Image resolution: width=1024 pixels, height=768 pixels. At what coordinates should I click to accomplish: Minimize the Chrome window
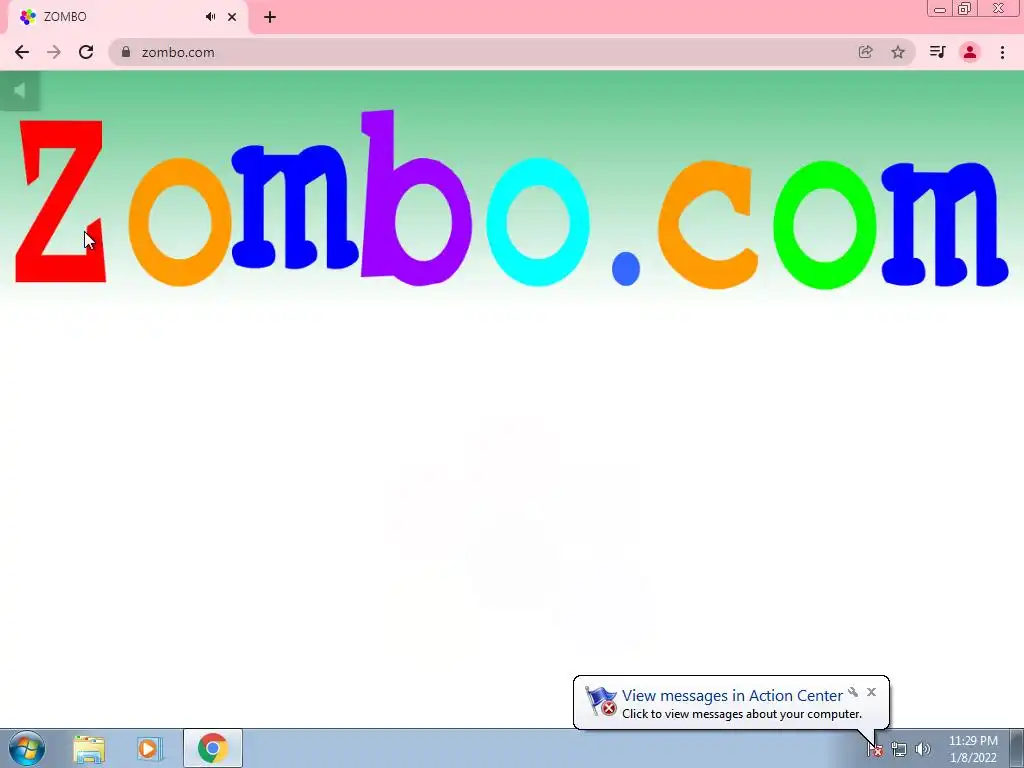click(x=940, y=9)
